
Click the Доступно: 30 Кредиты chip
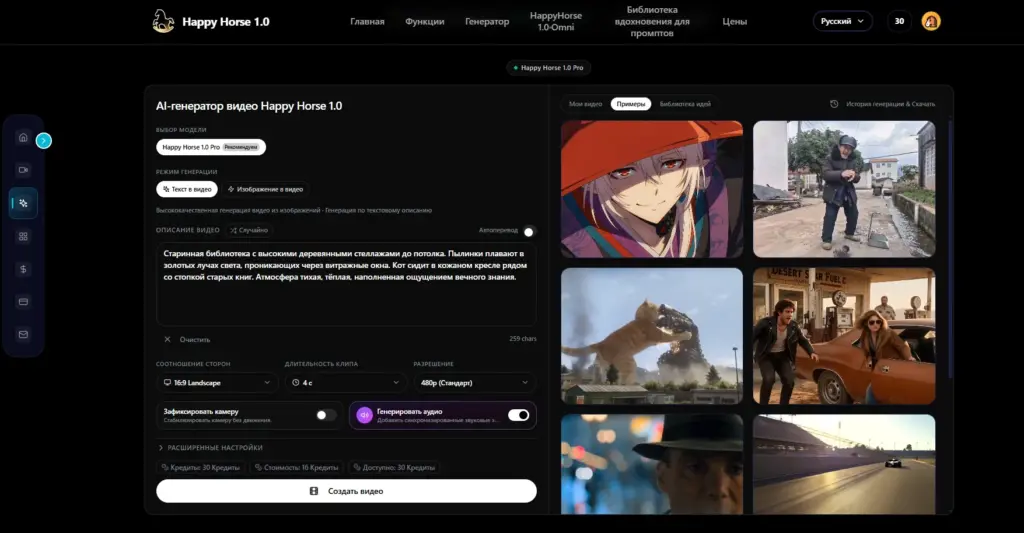pyautogui.click(x=394, y=467)
